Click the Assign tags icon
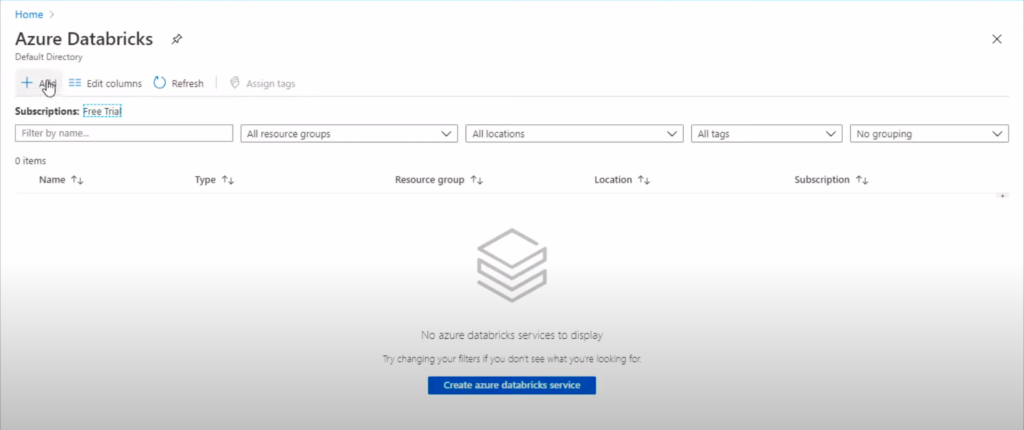 coord(236,83)
